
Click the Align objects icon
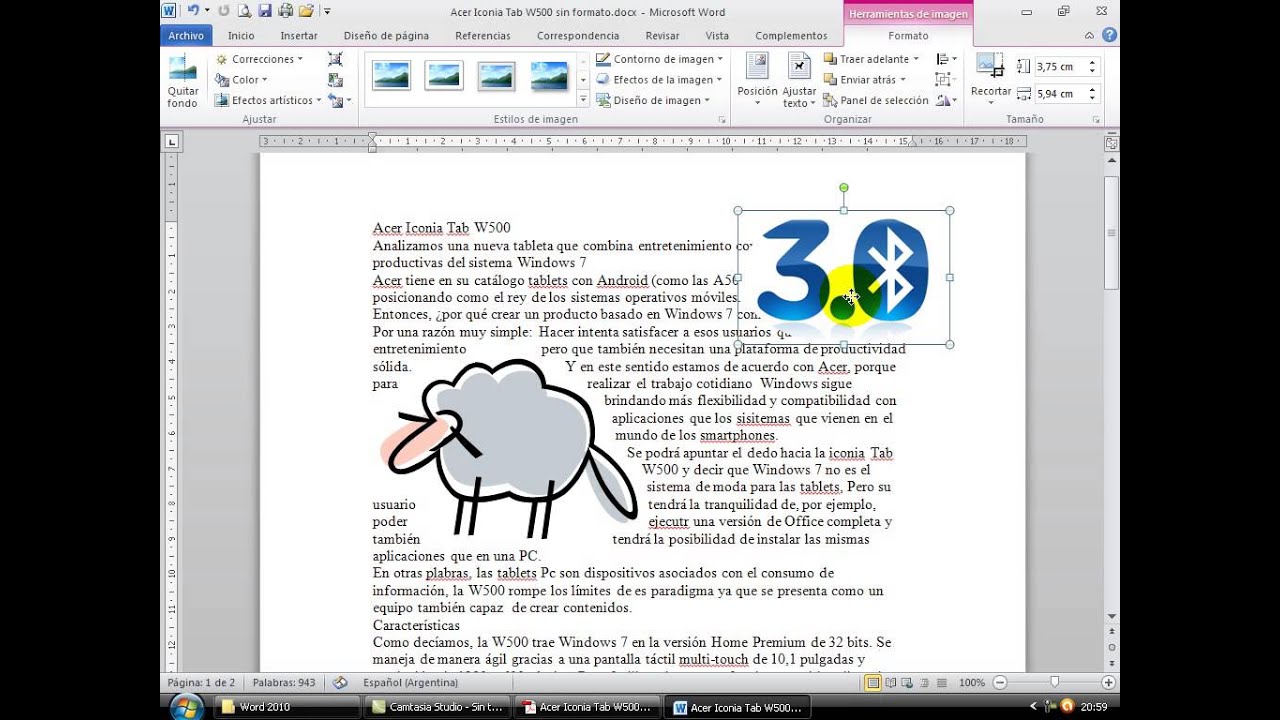click(x=945, y=59)
